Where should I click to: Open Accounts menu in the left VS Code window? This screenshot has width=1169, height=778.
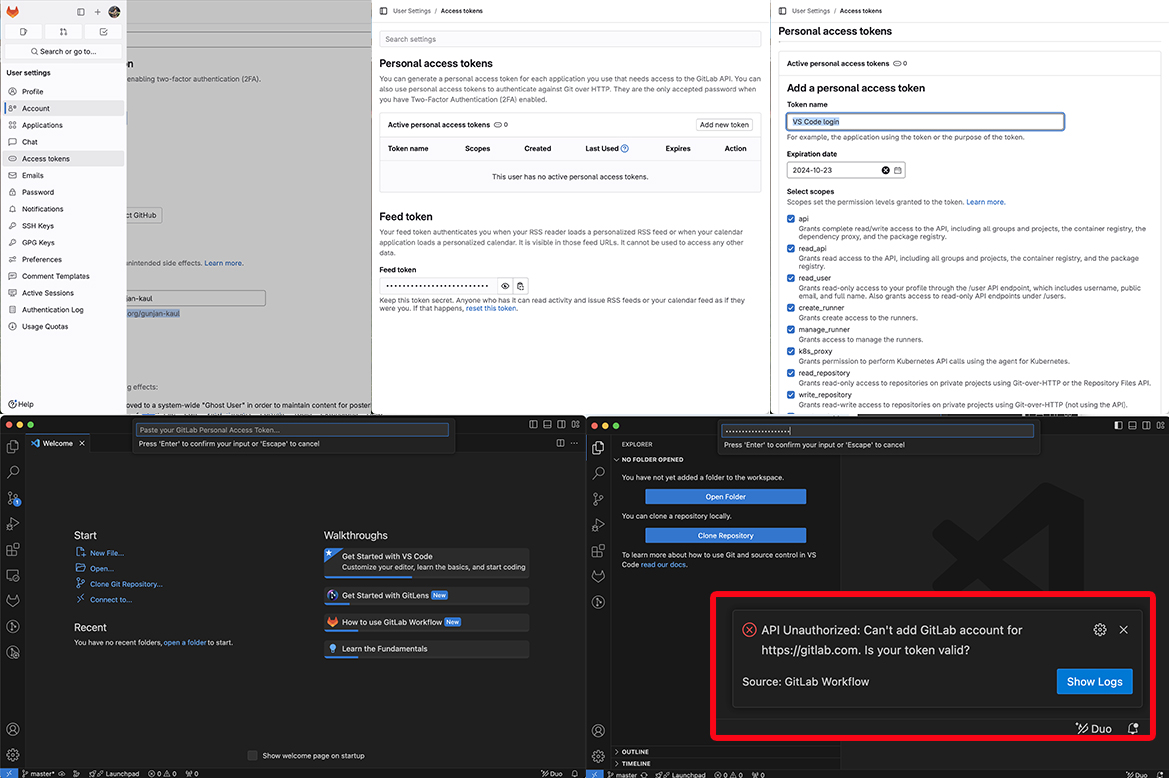point(13,730)
